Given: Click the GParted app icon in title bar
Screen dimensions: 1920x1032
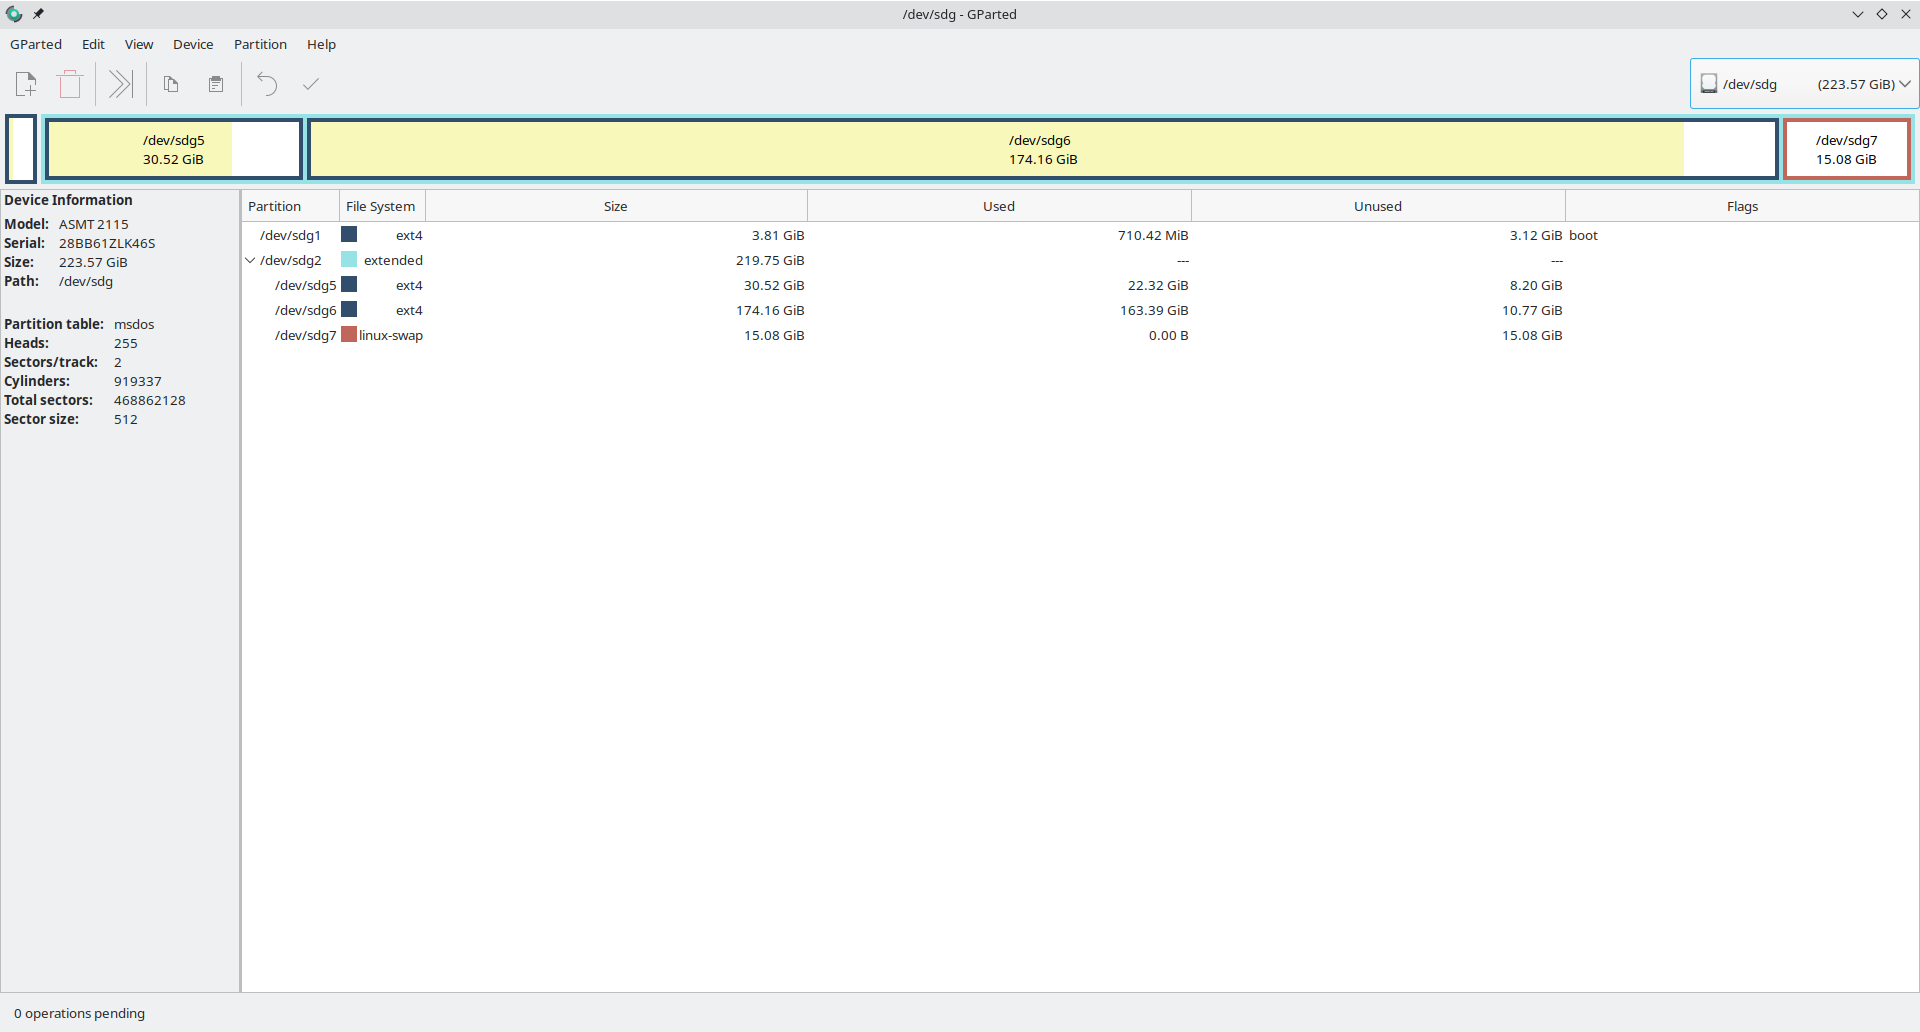Looking at the screenshot, I should click(x=14, y=14).
